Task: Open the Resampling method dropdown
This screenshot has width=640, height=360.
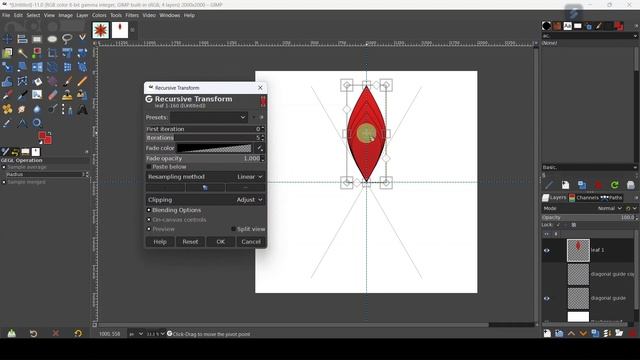Action: tap(205, 177)
